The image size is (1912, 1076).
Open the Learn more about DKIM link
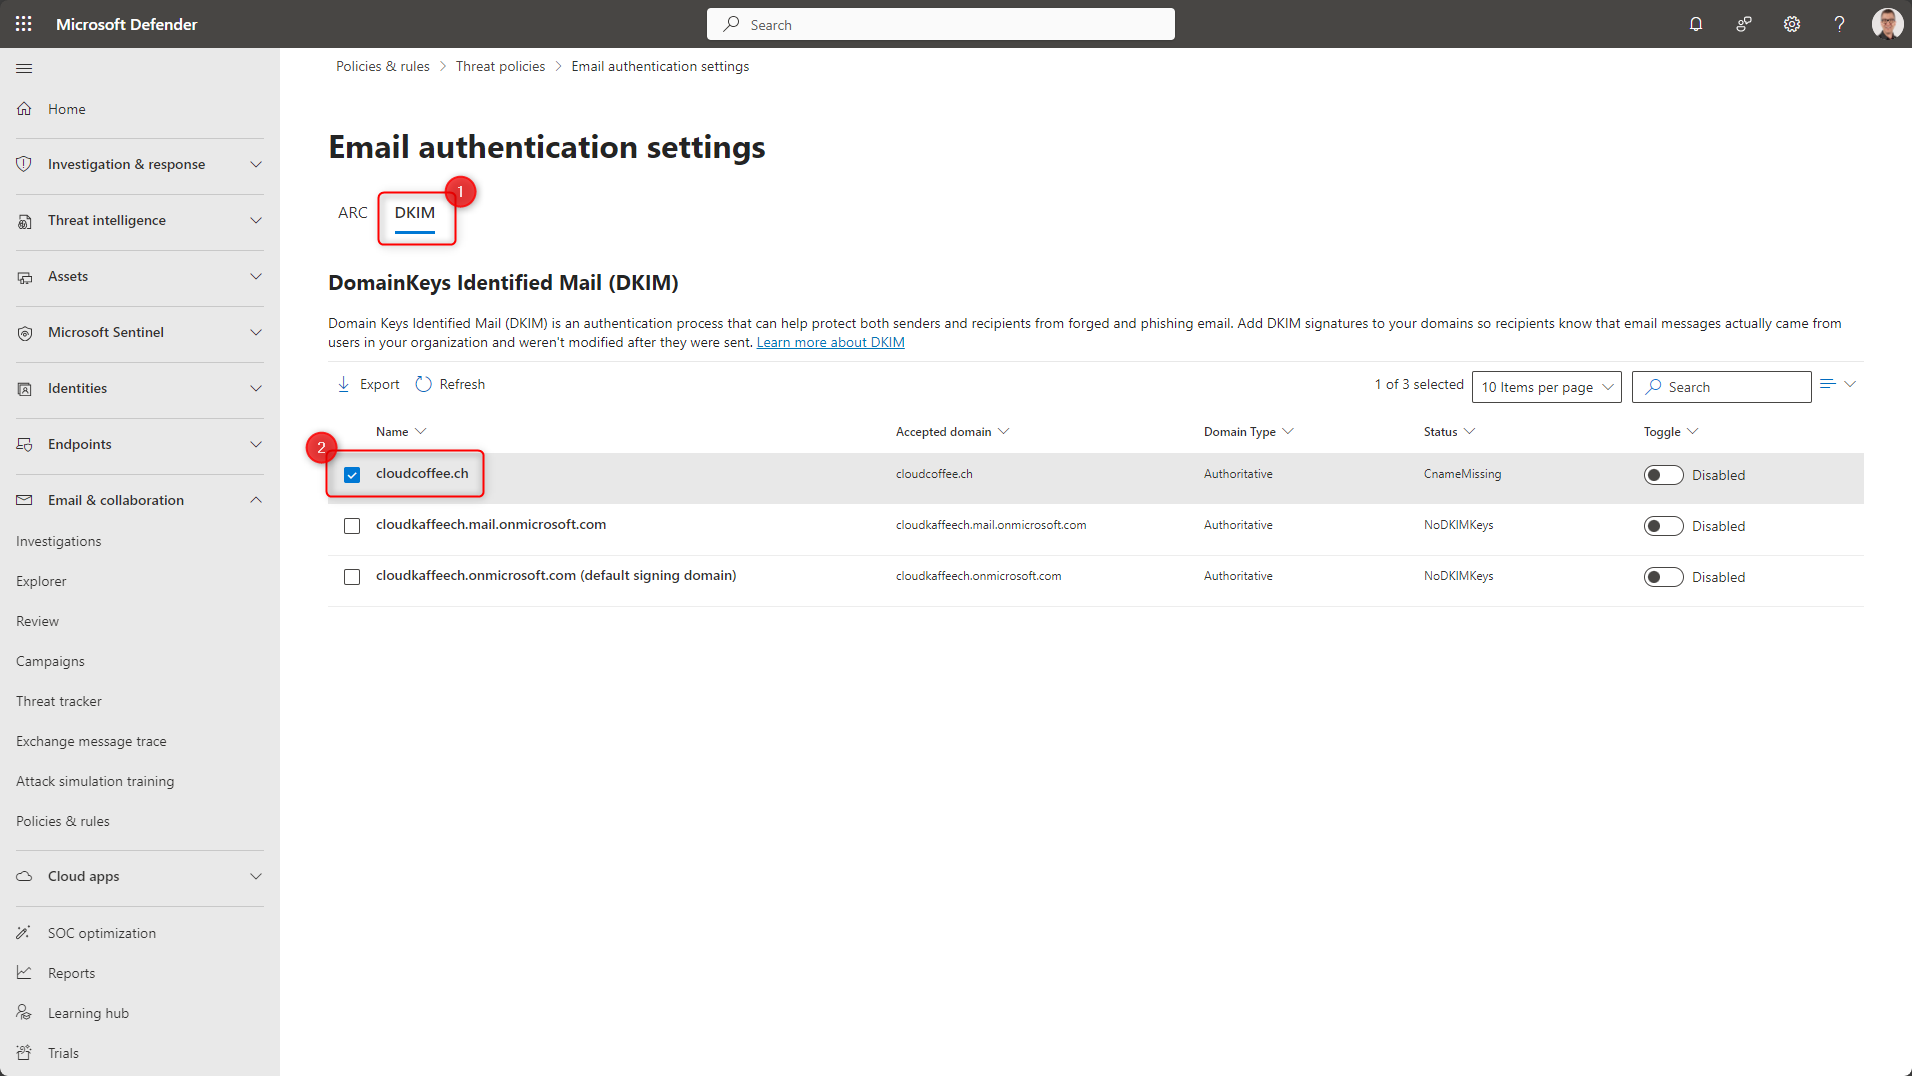point(830,342)
